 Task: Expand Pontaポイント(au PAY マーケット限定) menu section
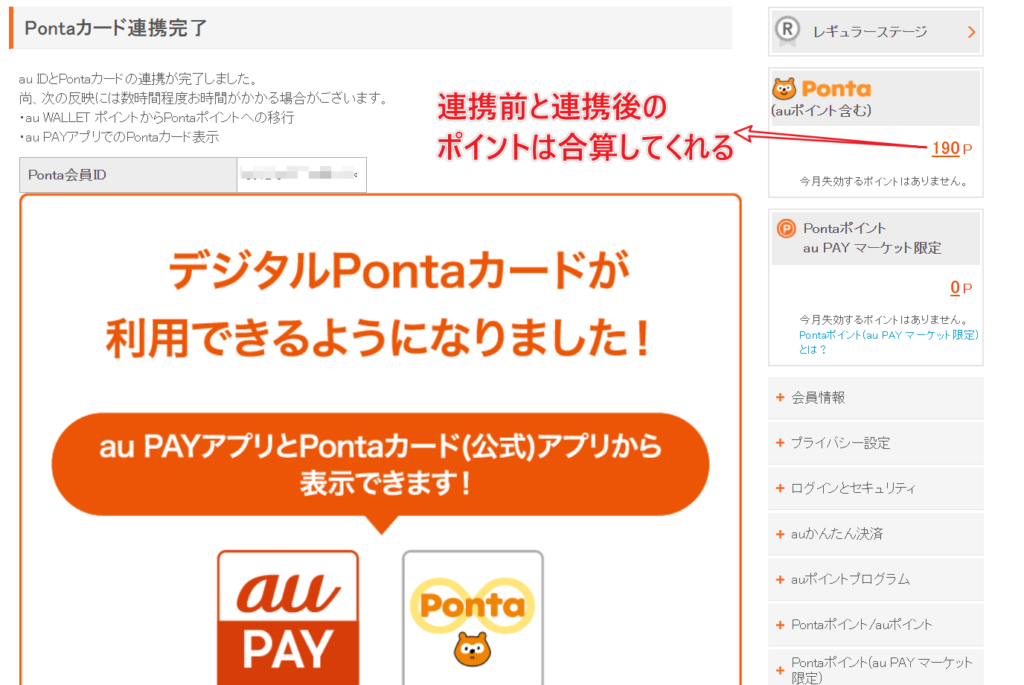point(875,669)
